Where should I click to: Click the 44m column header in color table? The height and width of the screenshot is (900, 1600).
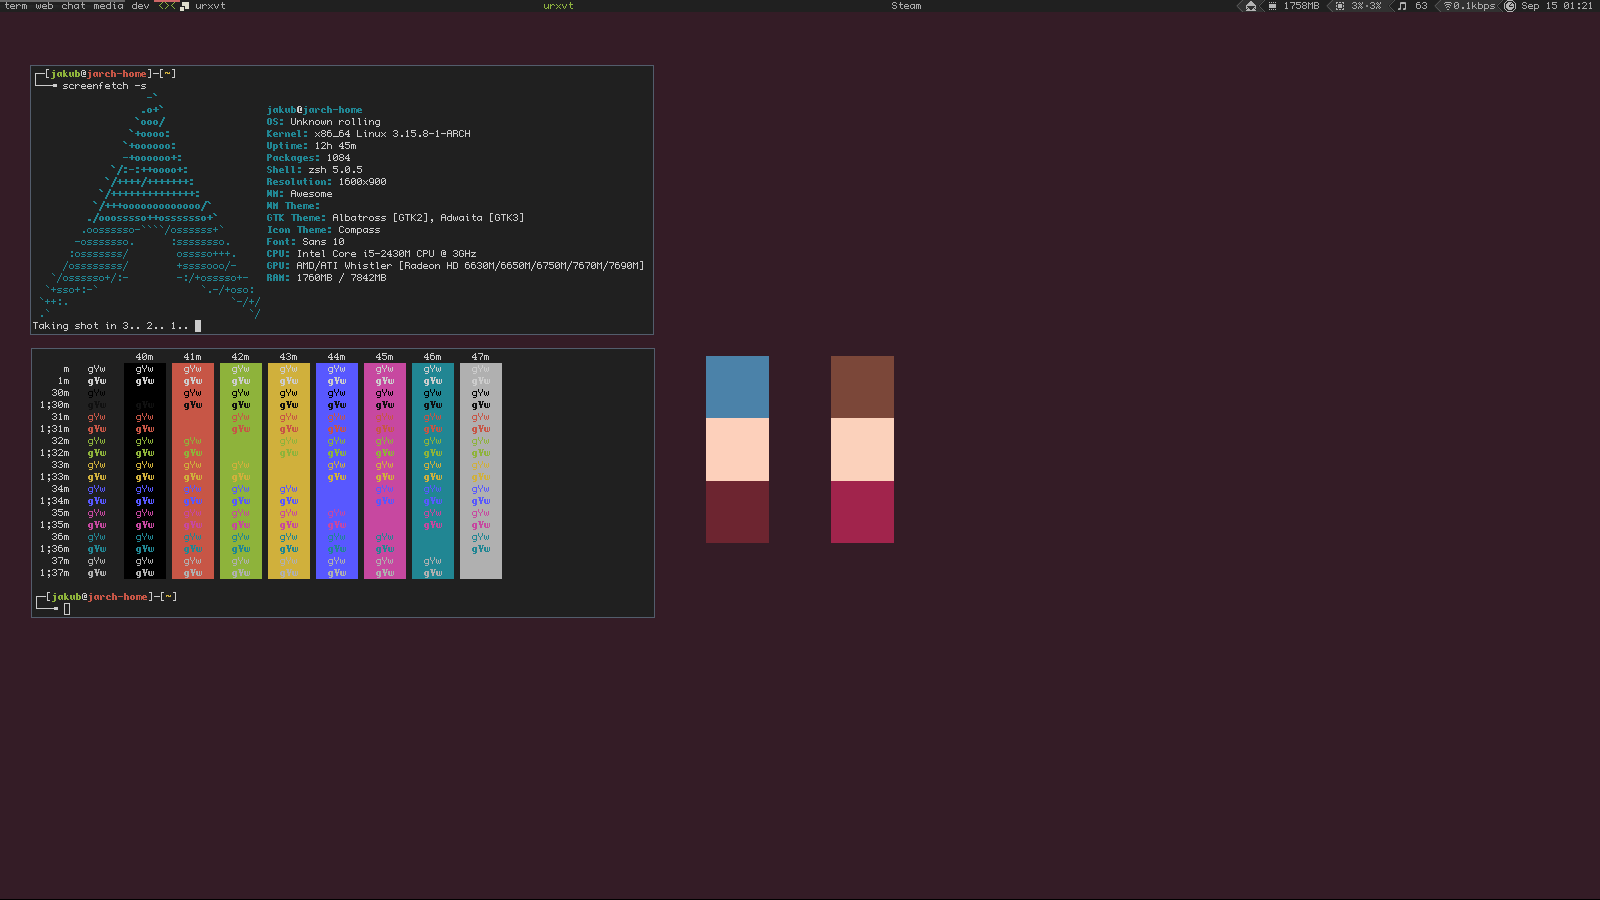pos(336,357)
